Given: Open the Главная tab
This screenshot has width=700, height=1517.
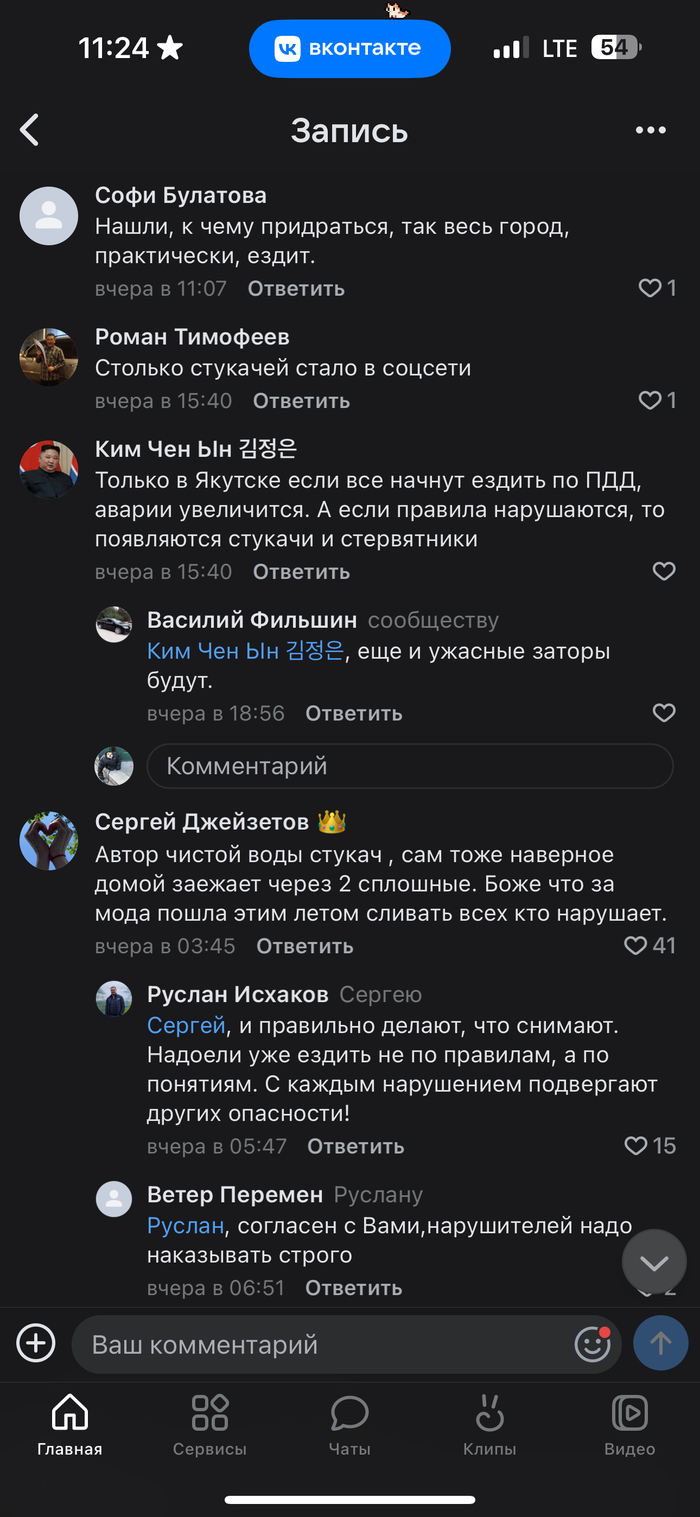Looking at the screenshot, I should point(69,1425).
